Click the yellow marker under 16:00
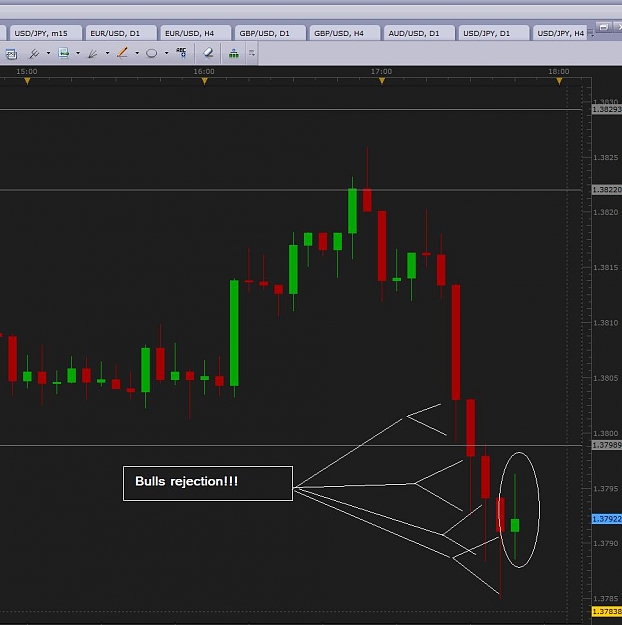Viewport: 622px width, 625px height. (205, 81)
